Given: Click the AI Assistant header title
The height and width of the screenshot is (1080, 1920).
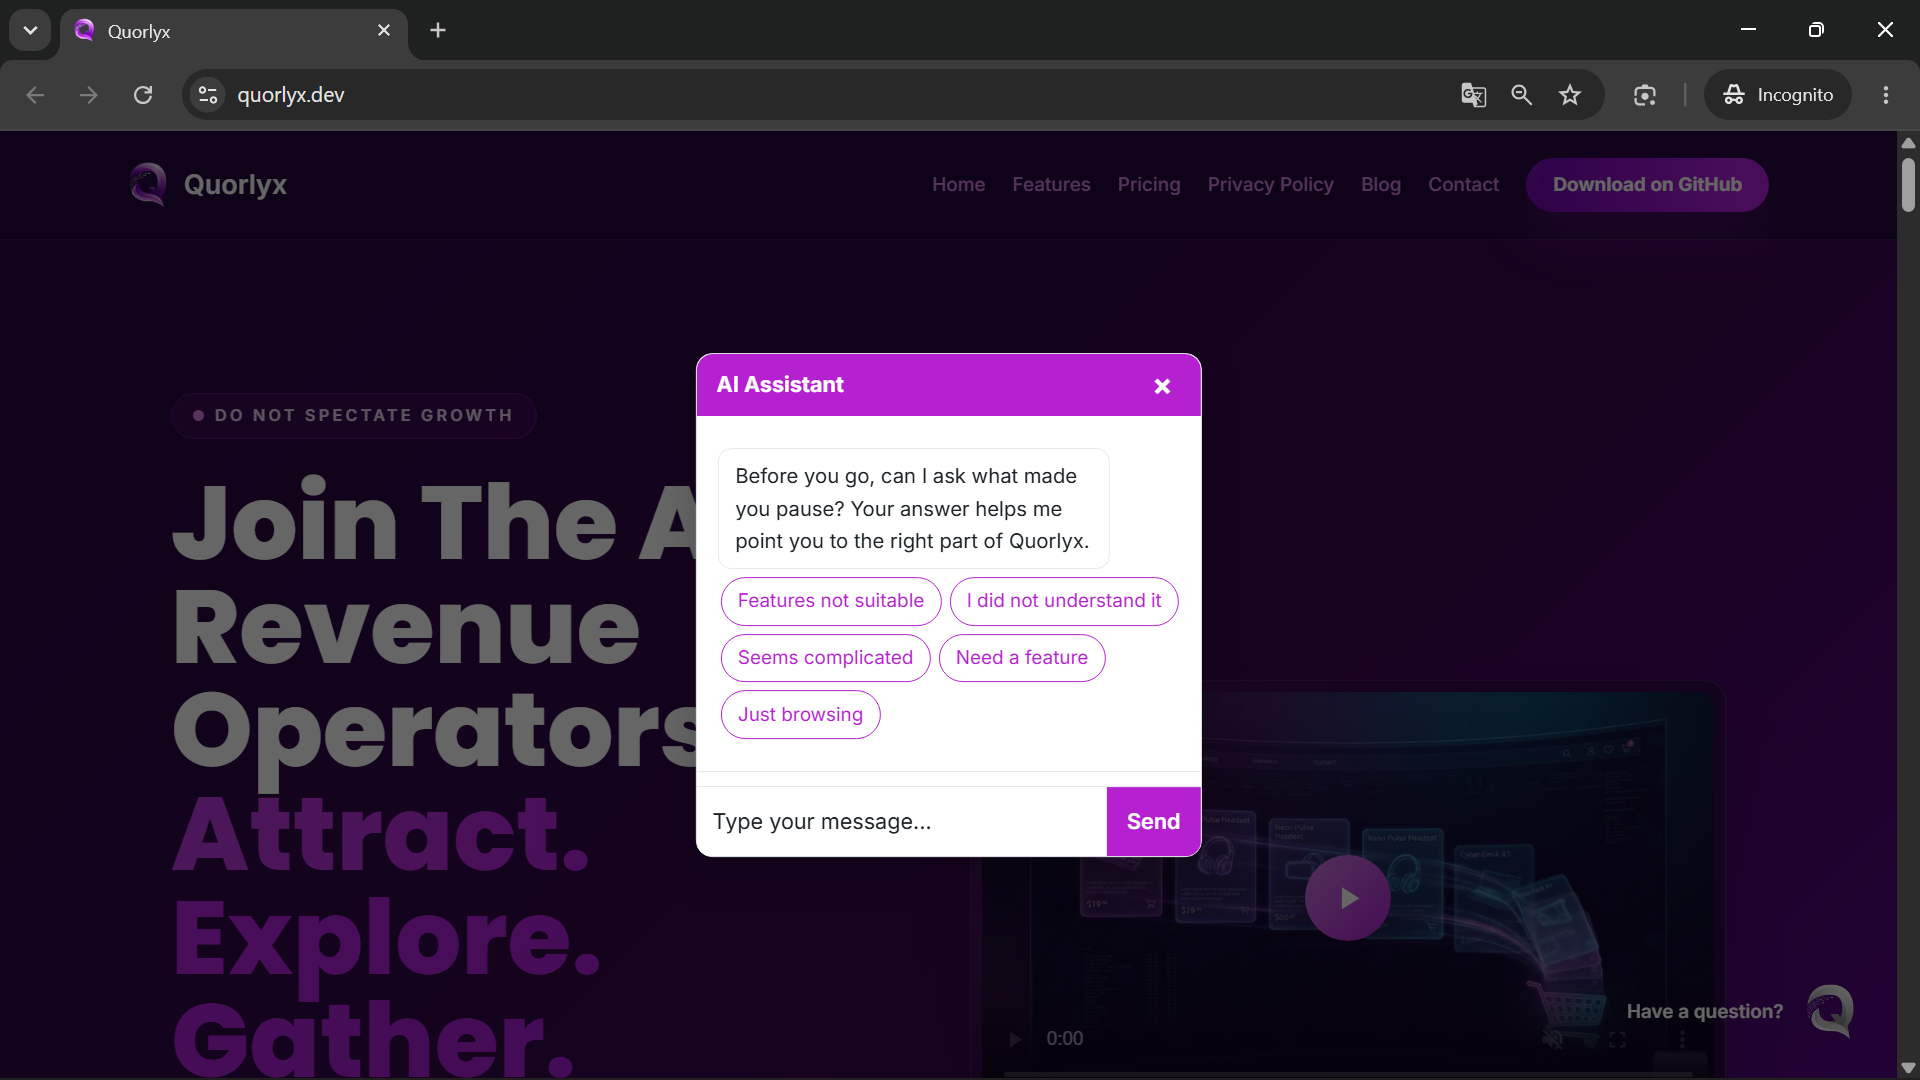Looking at the screenshot, I should 780,385.
